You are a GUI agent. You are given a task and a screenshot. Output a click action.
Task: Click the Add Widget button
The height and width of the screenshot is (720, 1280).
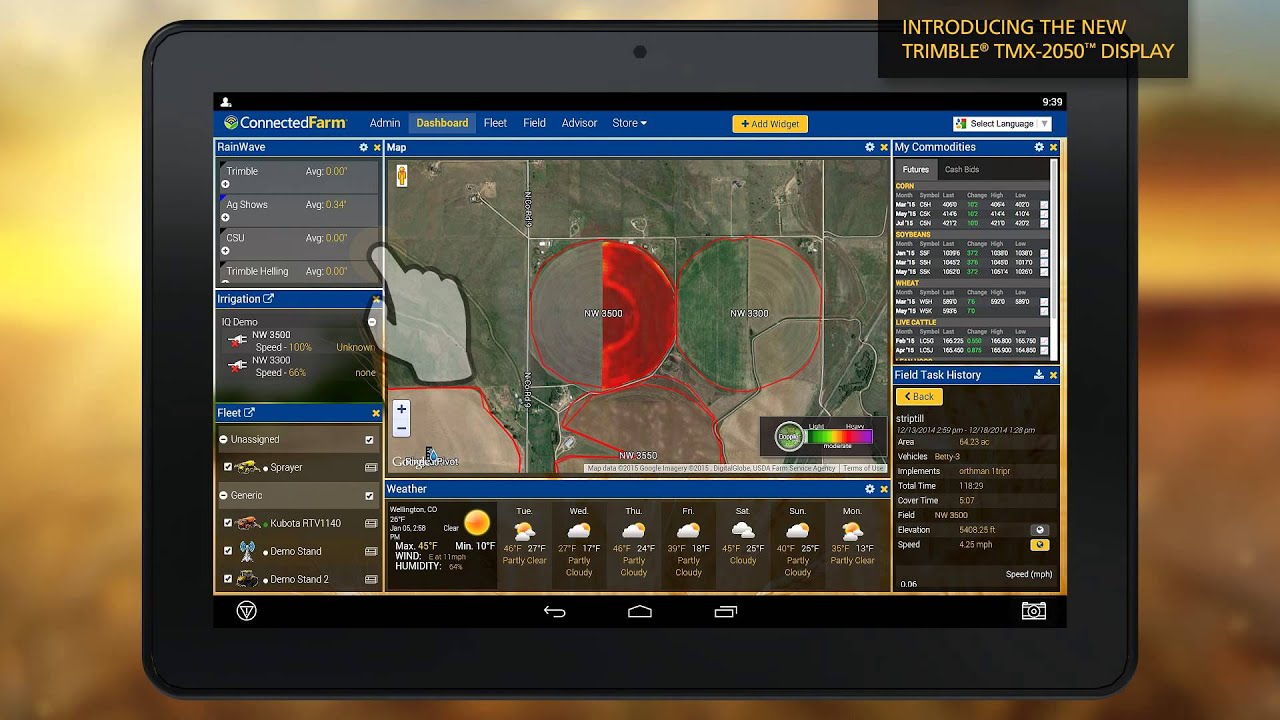point(770,124)
